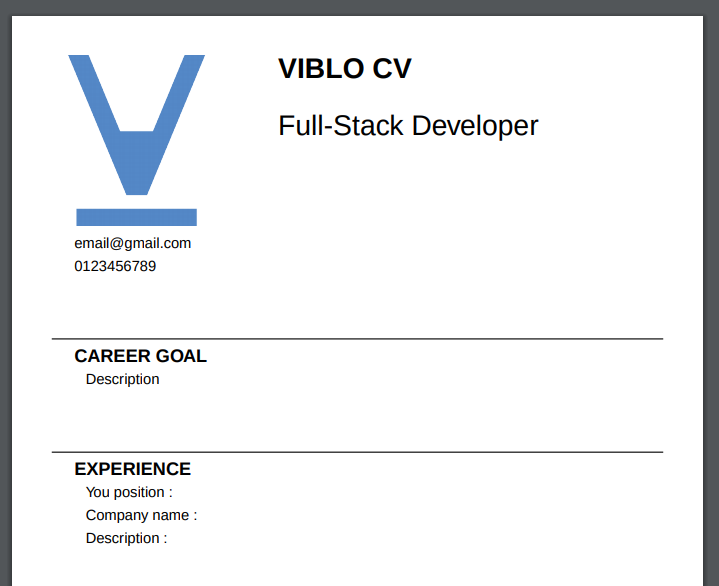Click "Description :" under Experience

coord(126,538)
